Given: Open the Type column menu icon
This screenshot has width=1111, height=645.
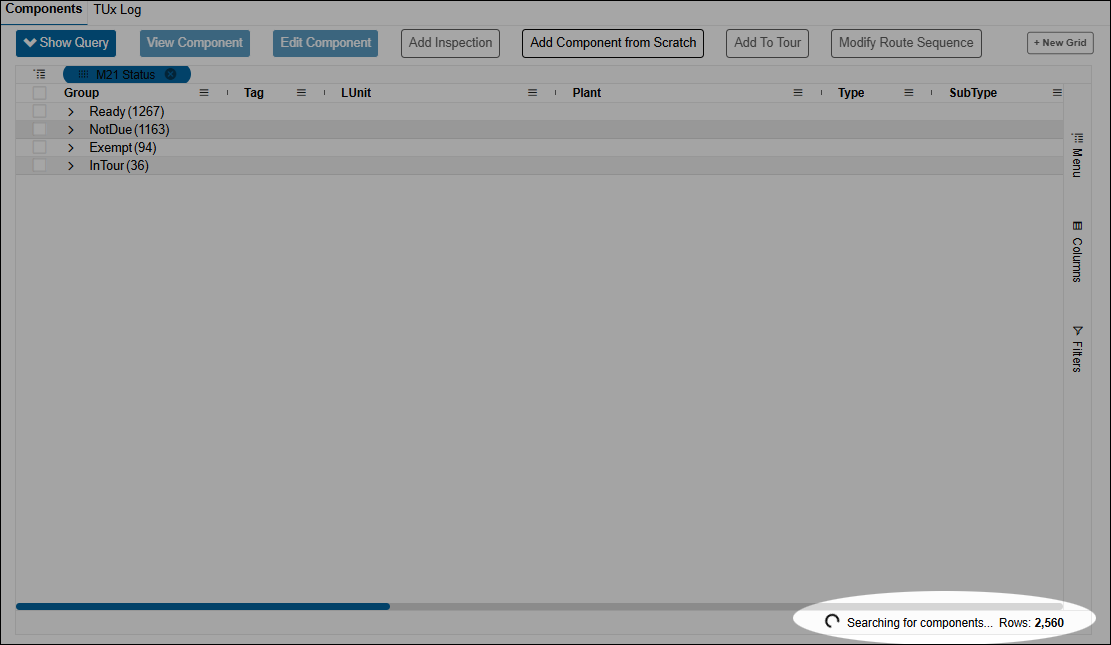Looking at the screenshot, I should click(x=909, y=93).
